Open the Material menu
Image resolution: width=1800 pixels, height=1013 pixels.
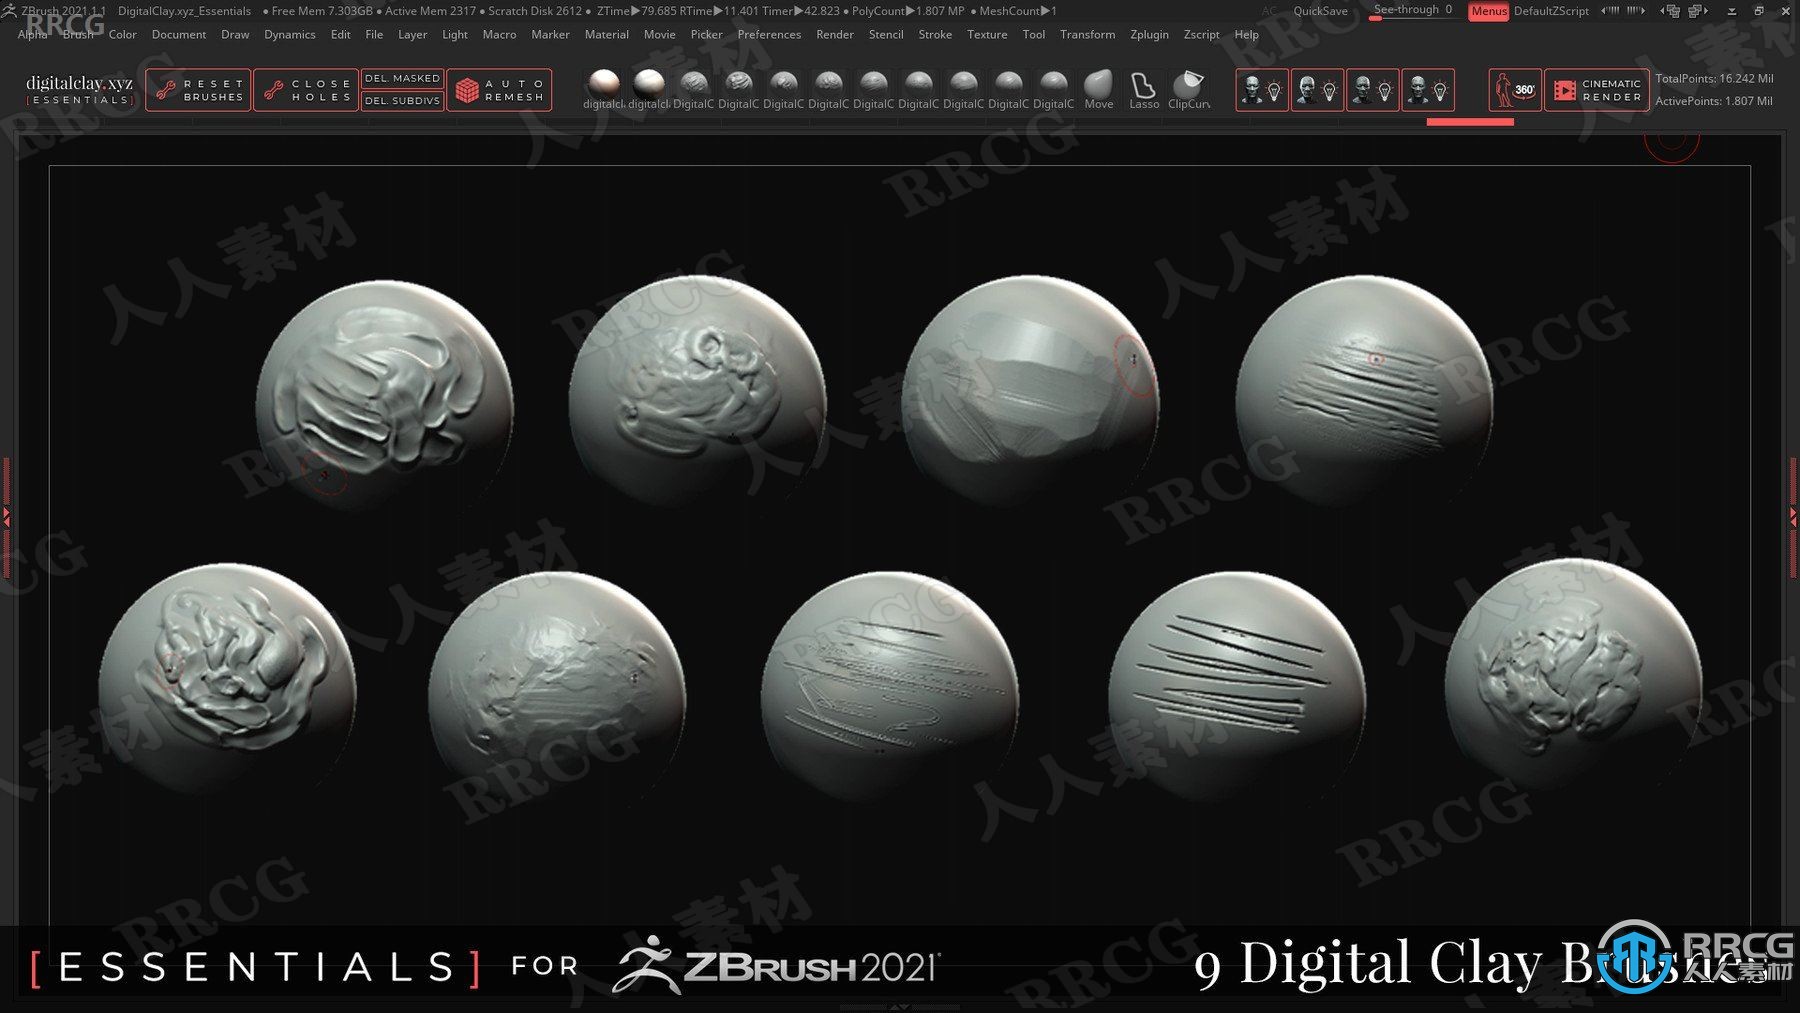[x=607, y=34]
